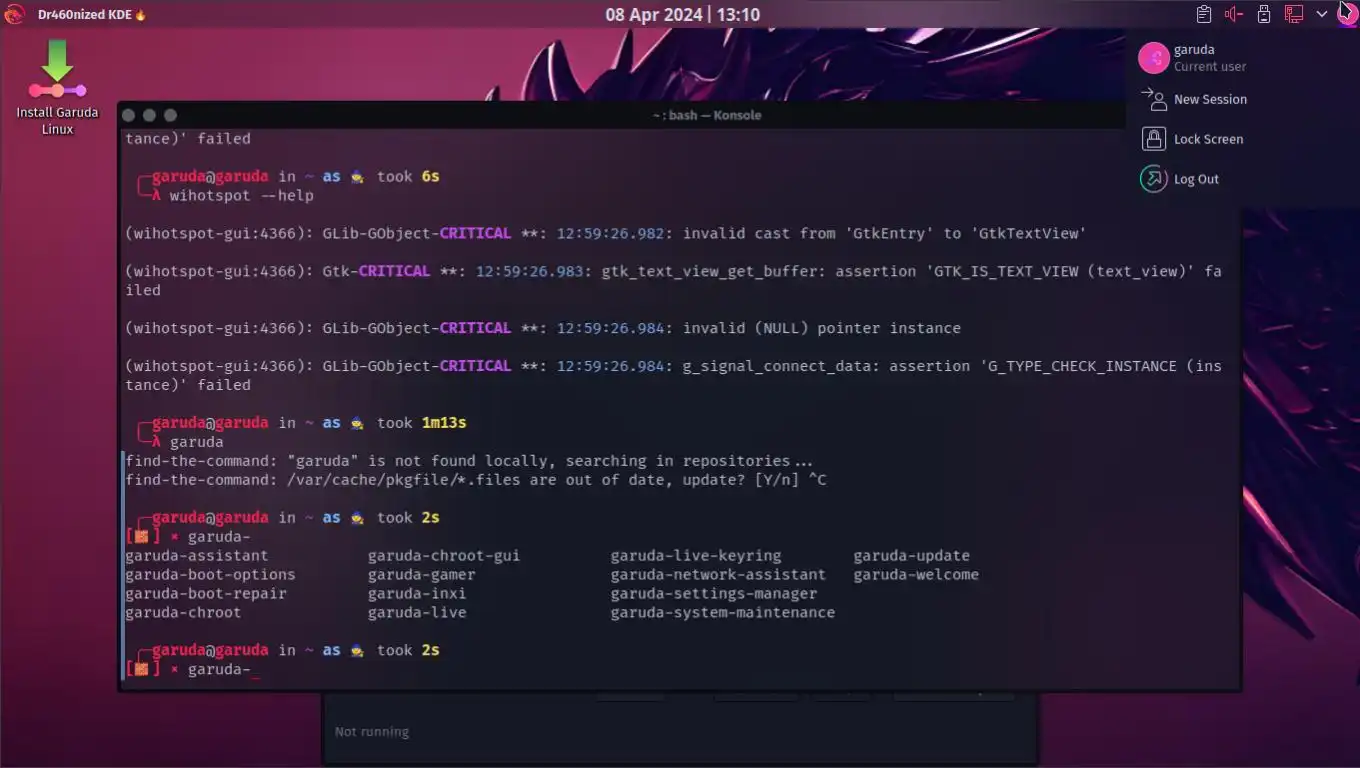The width and height of the screenshot is (1360, 768).
Task: Start a New Session
Action: (1194, 99)
